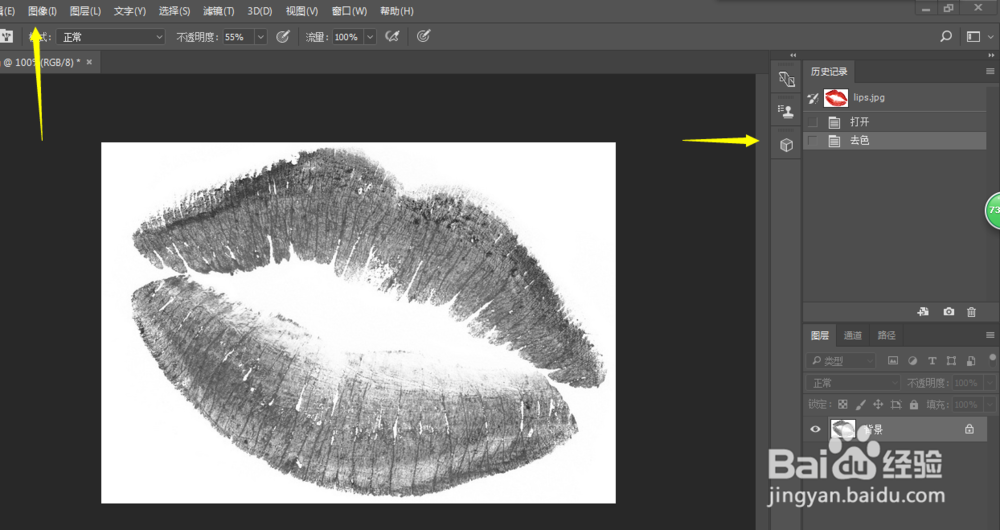Open the 历史记录 panel menu icon
The height and width of the screenshot is (530, 1000).
point(990,71)
